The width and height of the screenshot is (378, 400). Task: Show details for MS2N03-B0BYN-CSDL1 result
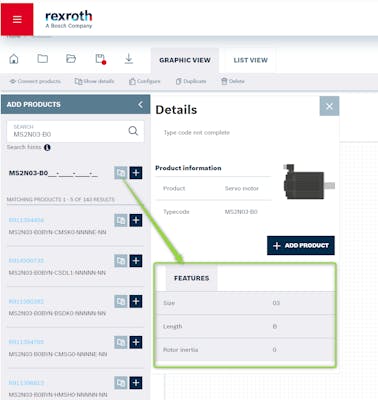121,261
